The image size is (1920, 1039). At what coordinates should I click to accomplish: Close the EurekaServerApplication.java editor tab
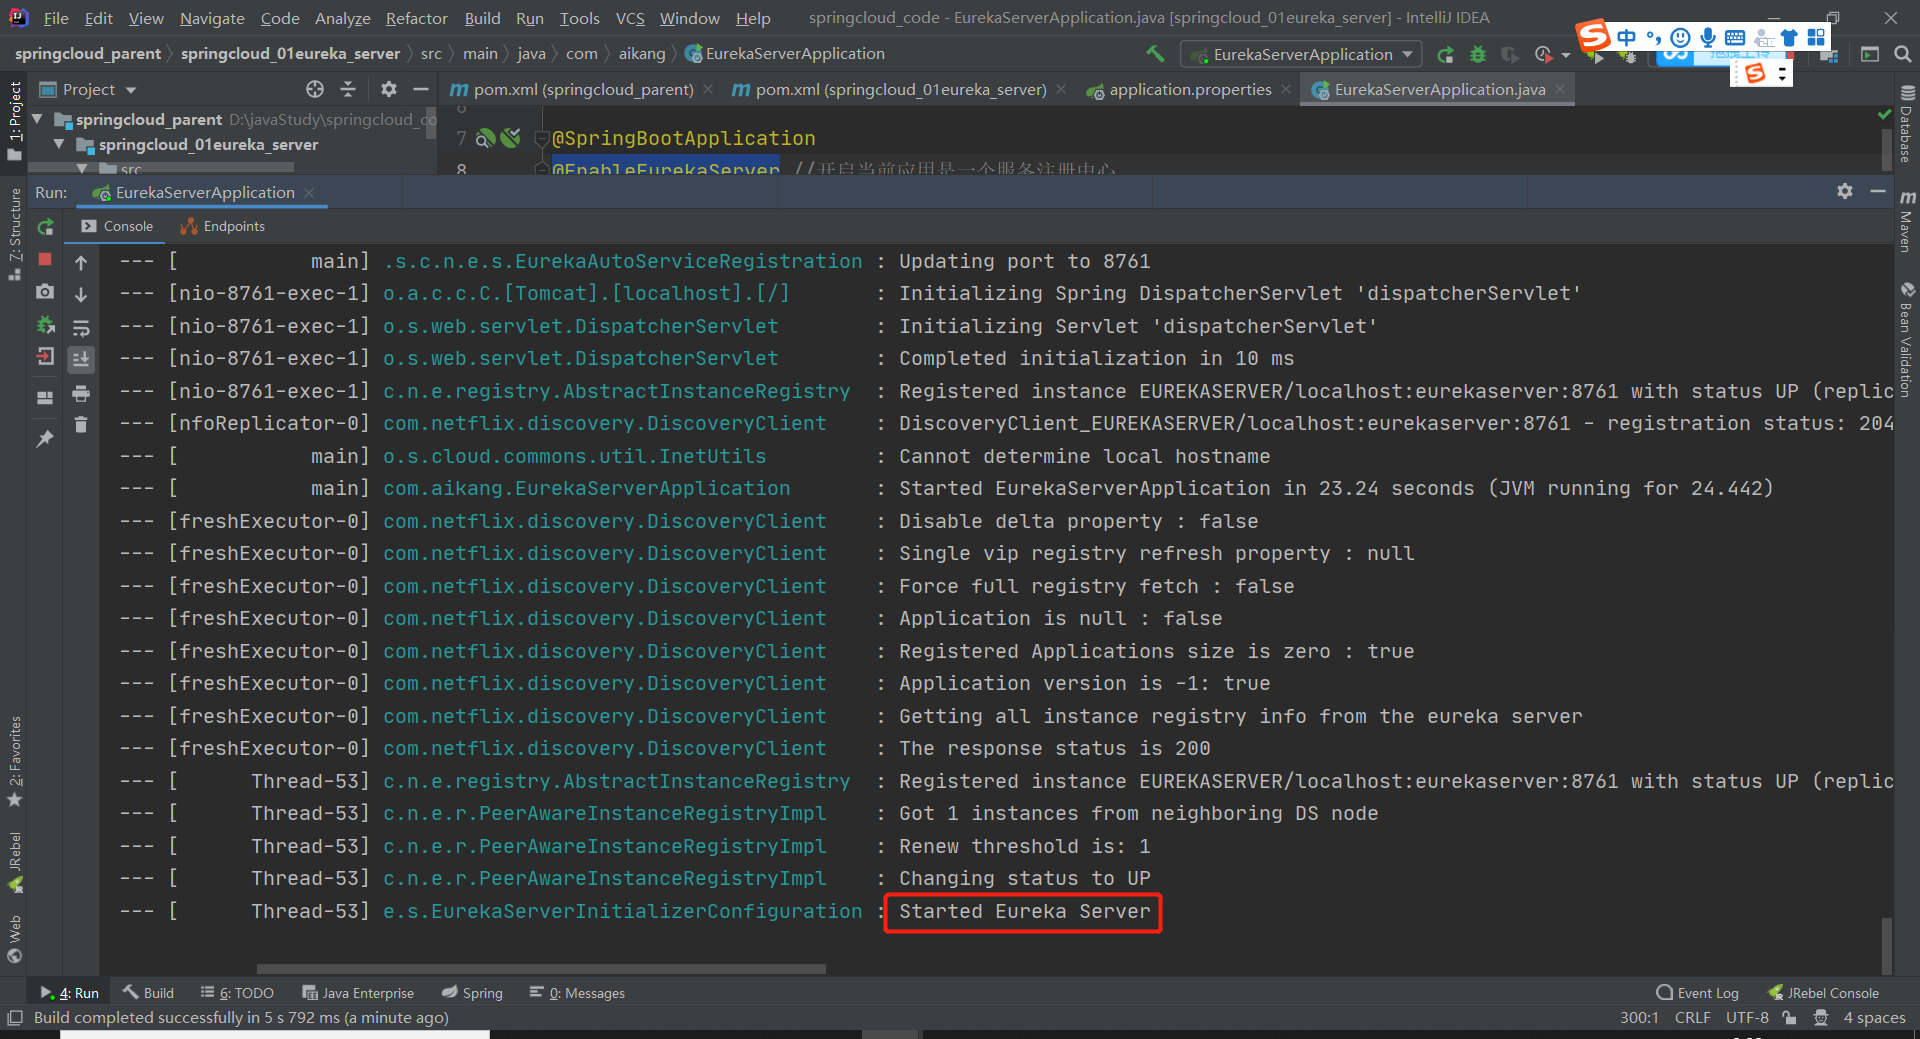click(x=1560, y=89)
